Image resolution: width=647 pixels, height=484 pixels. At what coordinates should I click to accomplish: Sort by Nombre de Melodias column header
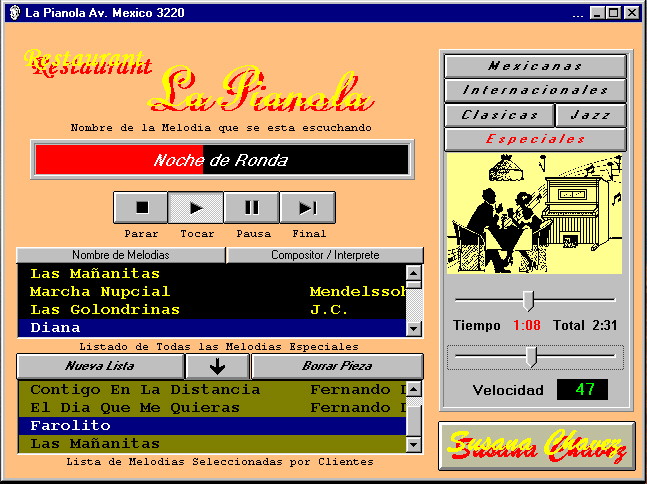point(121,255)
